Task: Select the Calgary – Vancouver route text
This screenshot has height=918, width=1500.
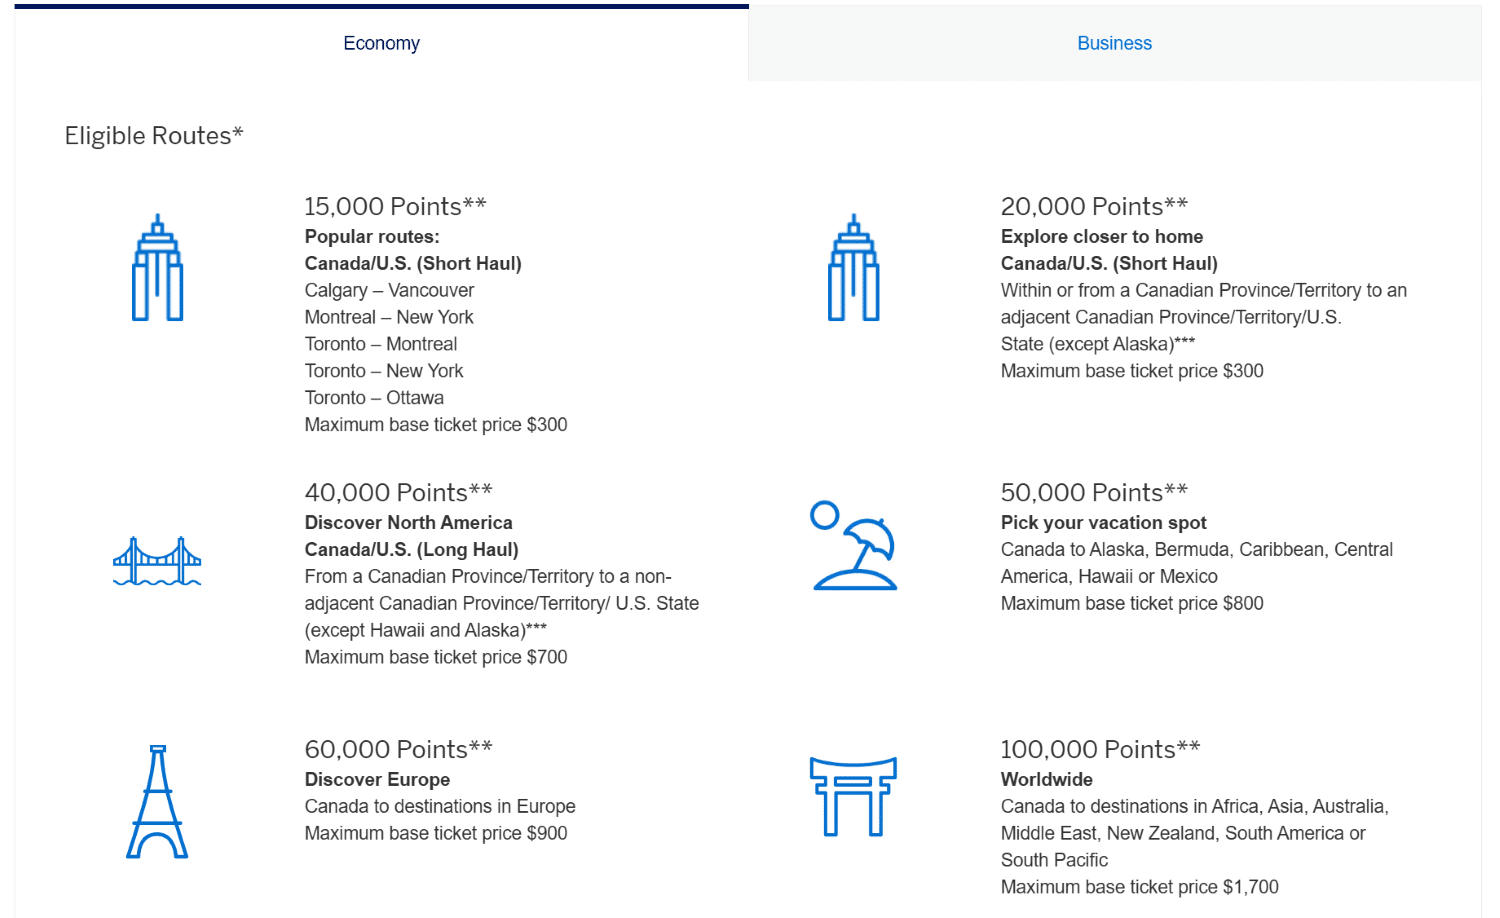Action: pos(389,290)
